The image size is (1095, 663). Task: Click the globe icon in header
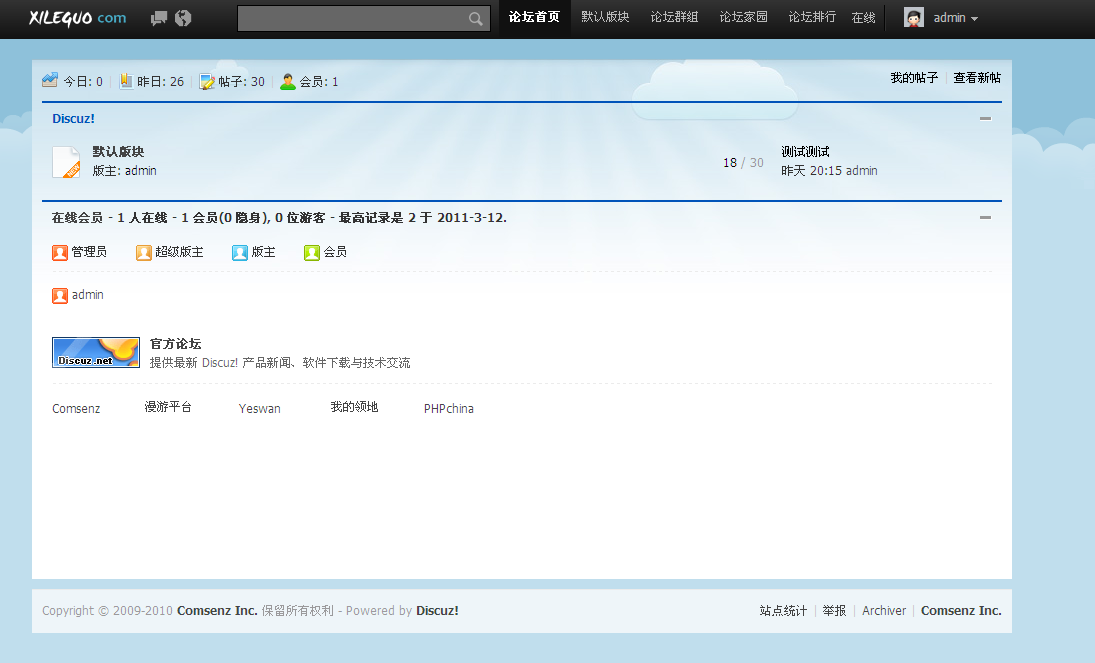[x=183, y=18]
